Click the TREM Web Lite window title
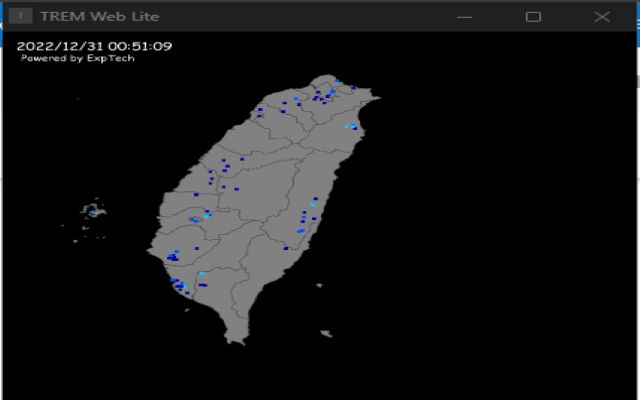Screen dimensions: 640x400 [x=100, y=16]
